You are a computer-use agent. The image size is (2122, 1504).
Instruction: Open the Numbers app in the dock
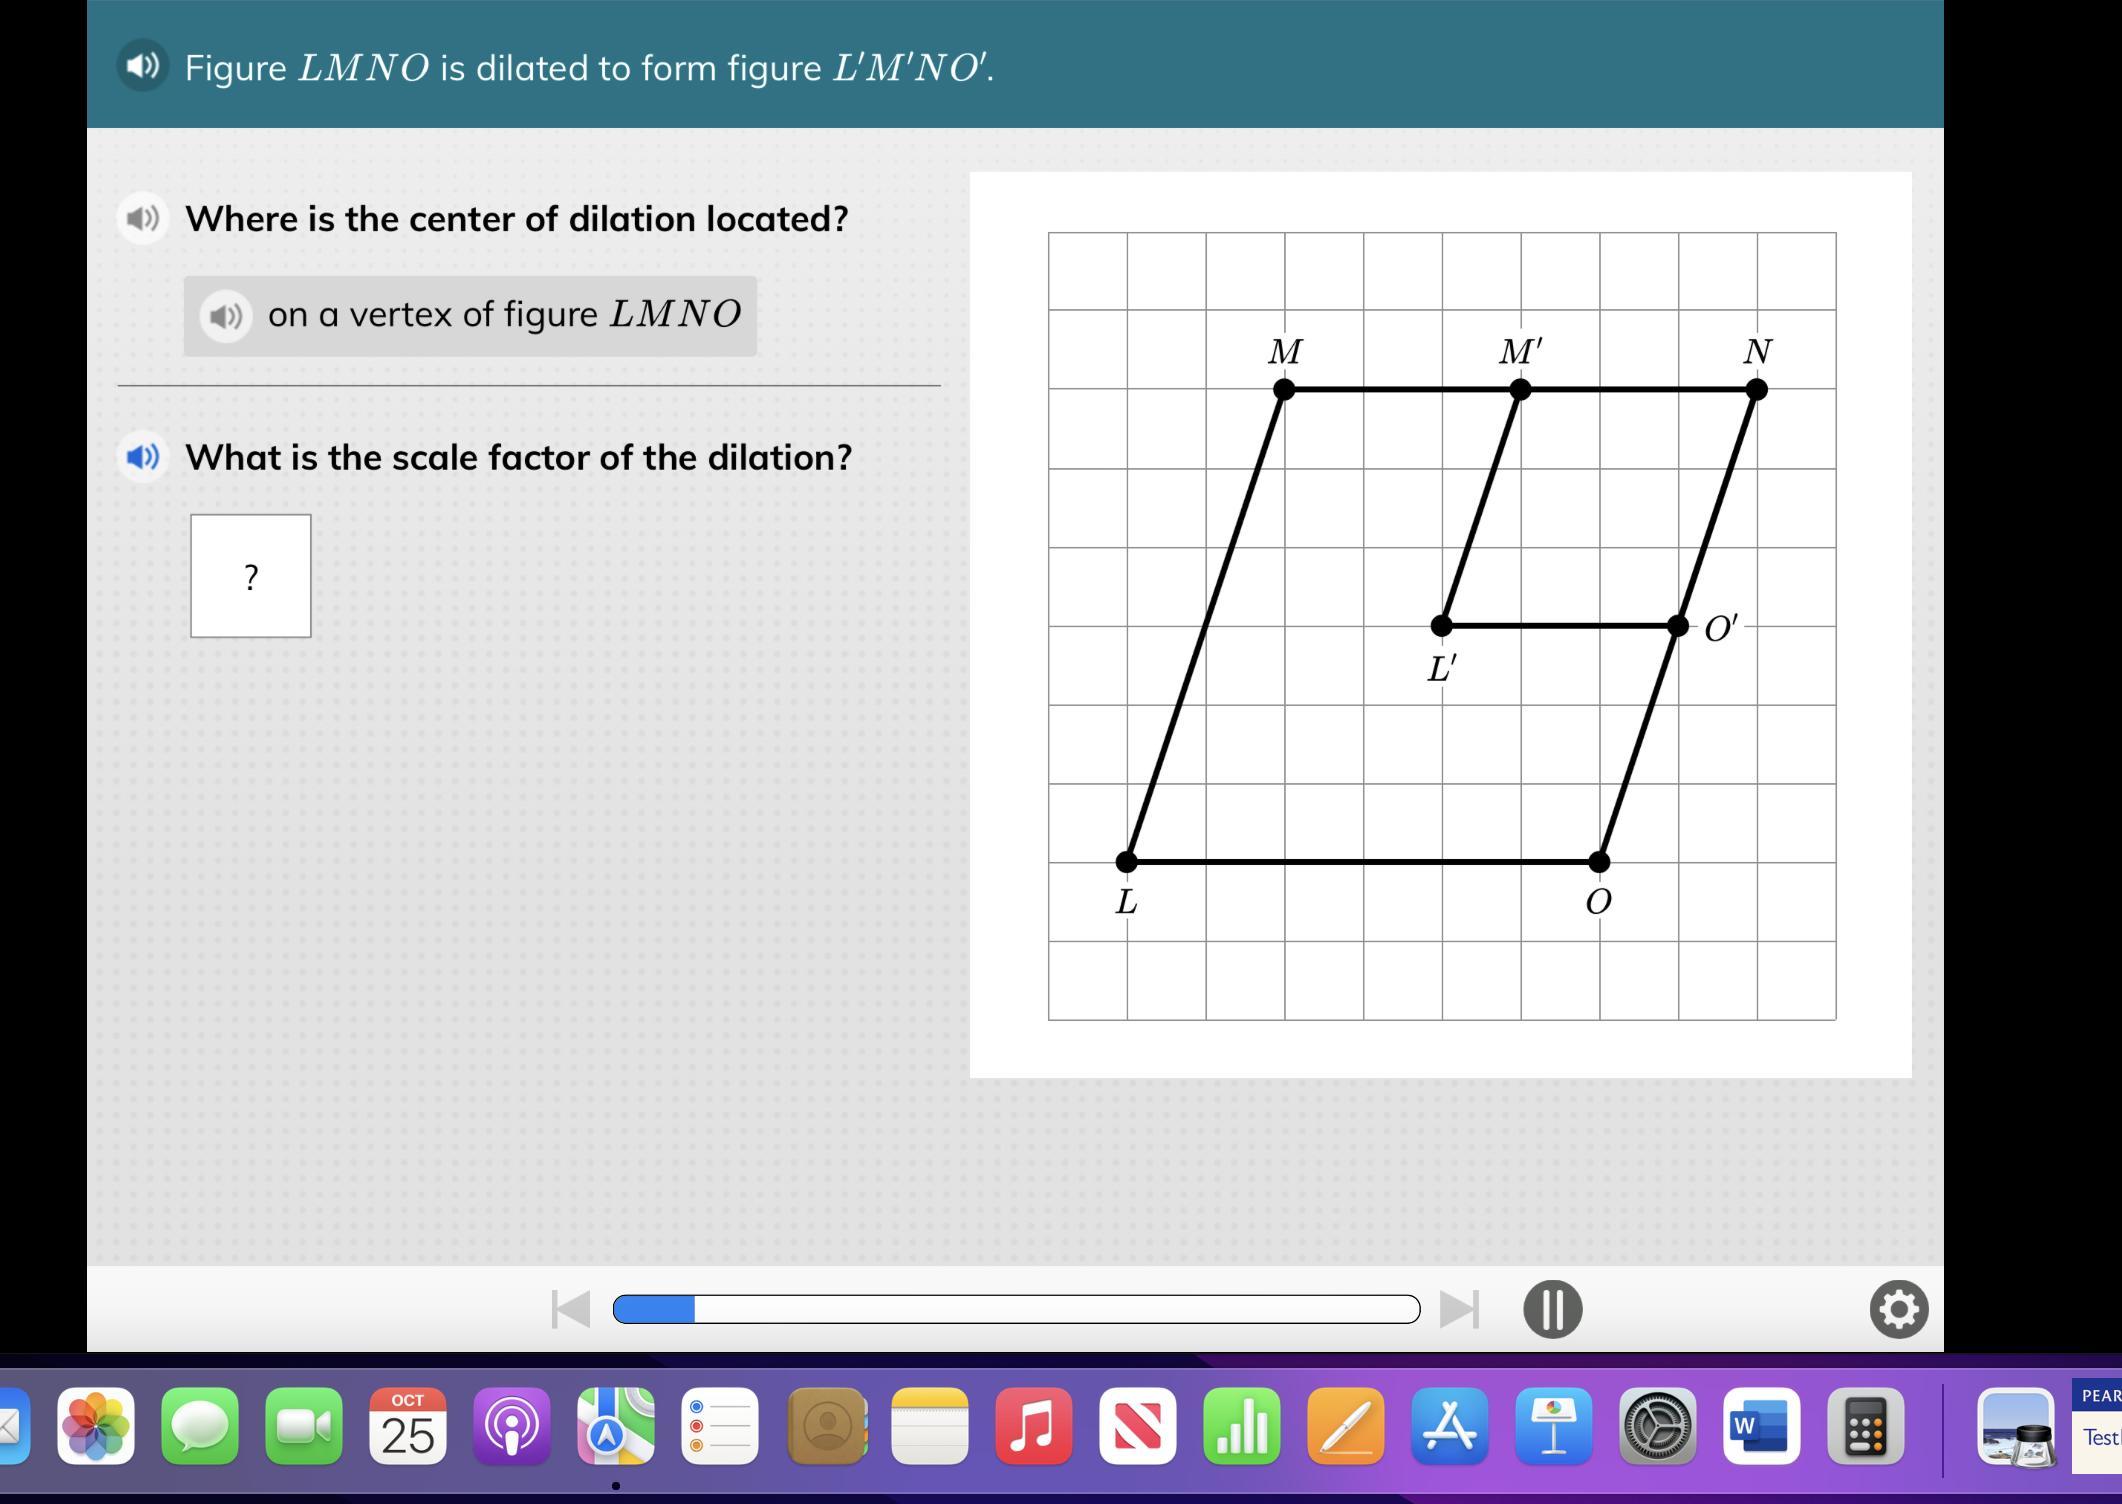(1241, 1426)
